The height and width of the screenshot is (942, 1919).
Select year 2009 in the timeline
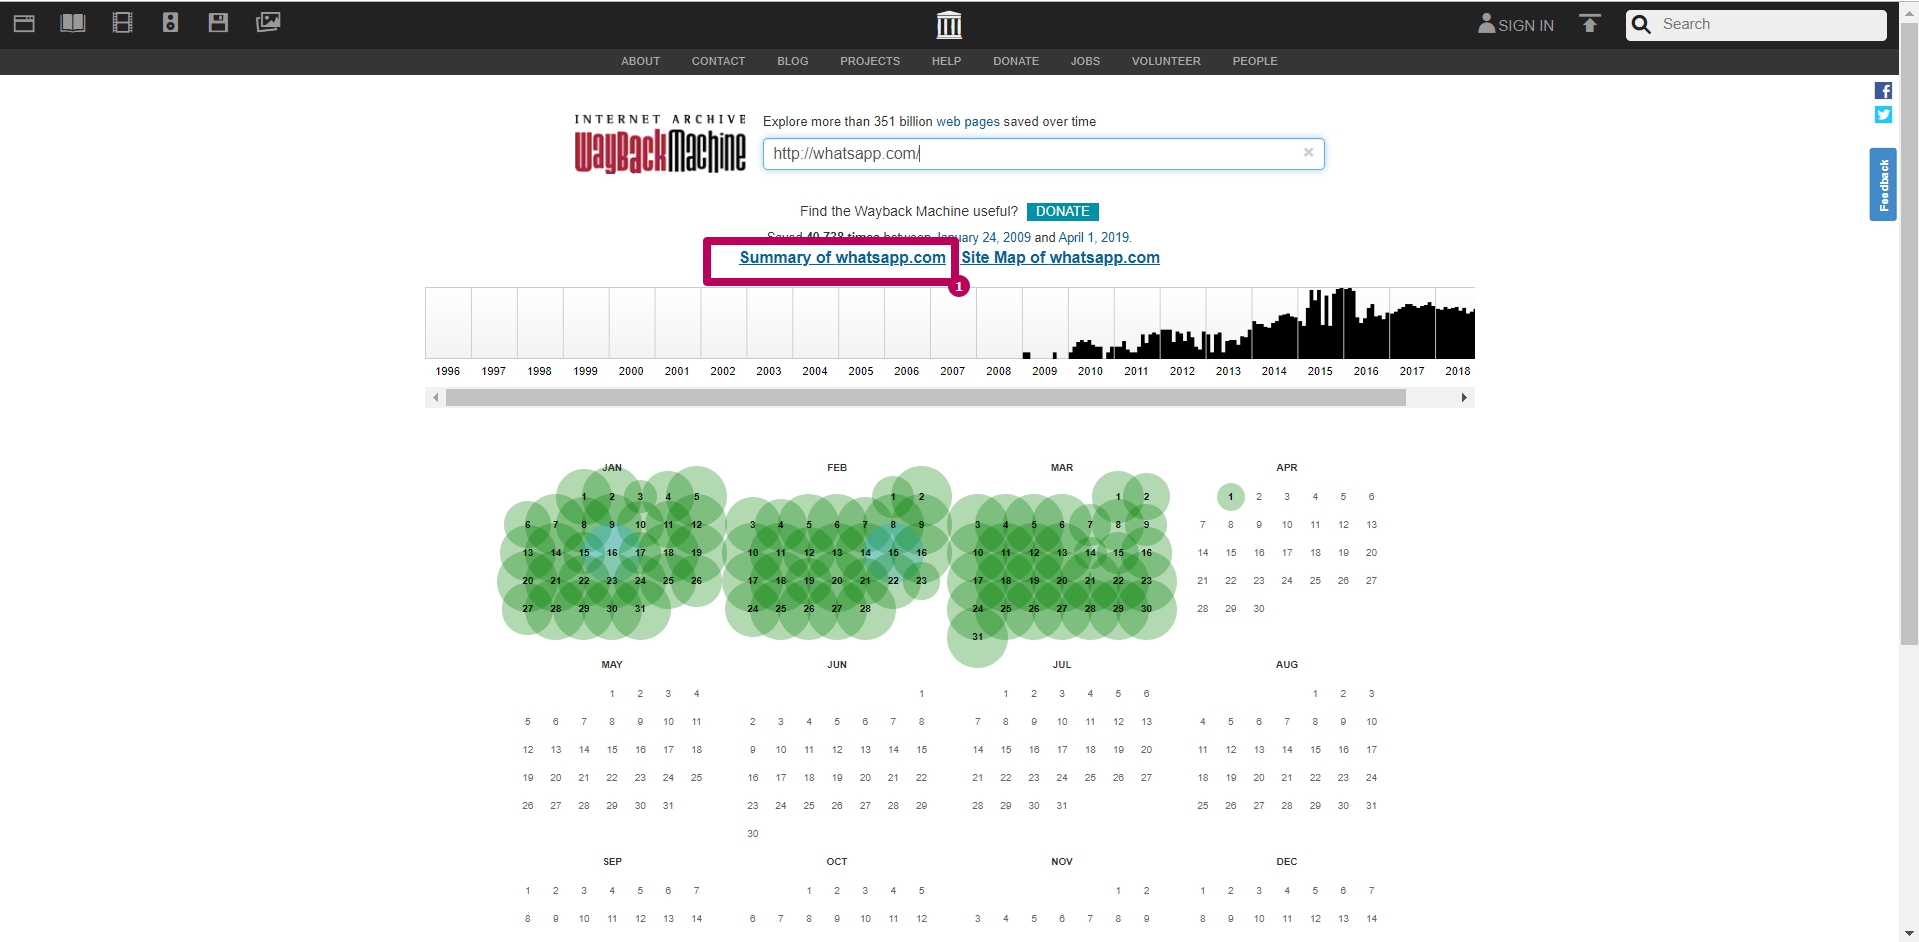click(1044, 371)
